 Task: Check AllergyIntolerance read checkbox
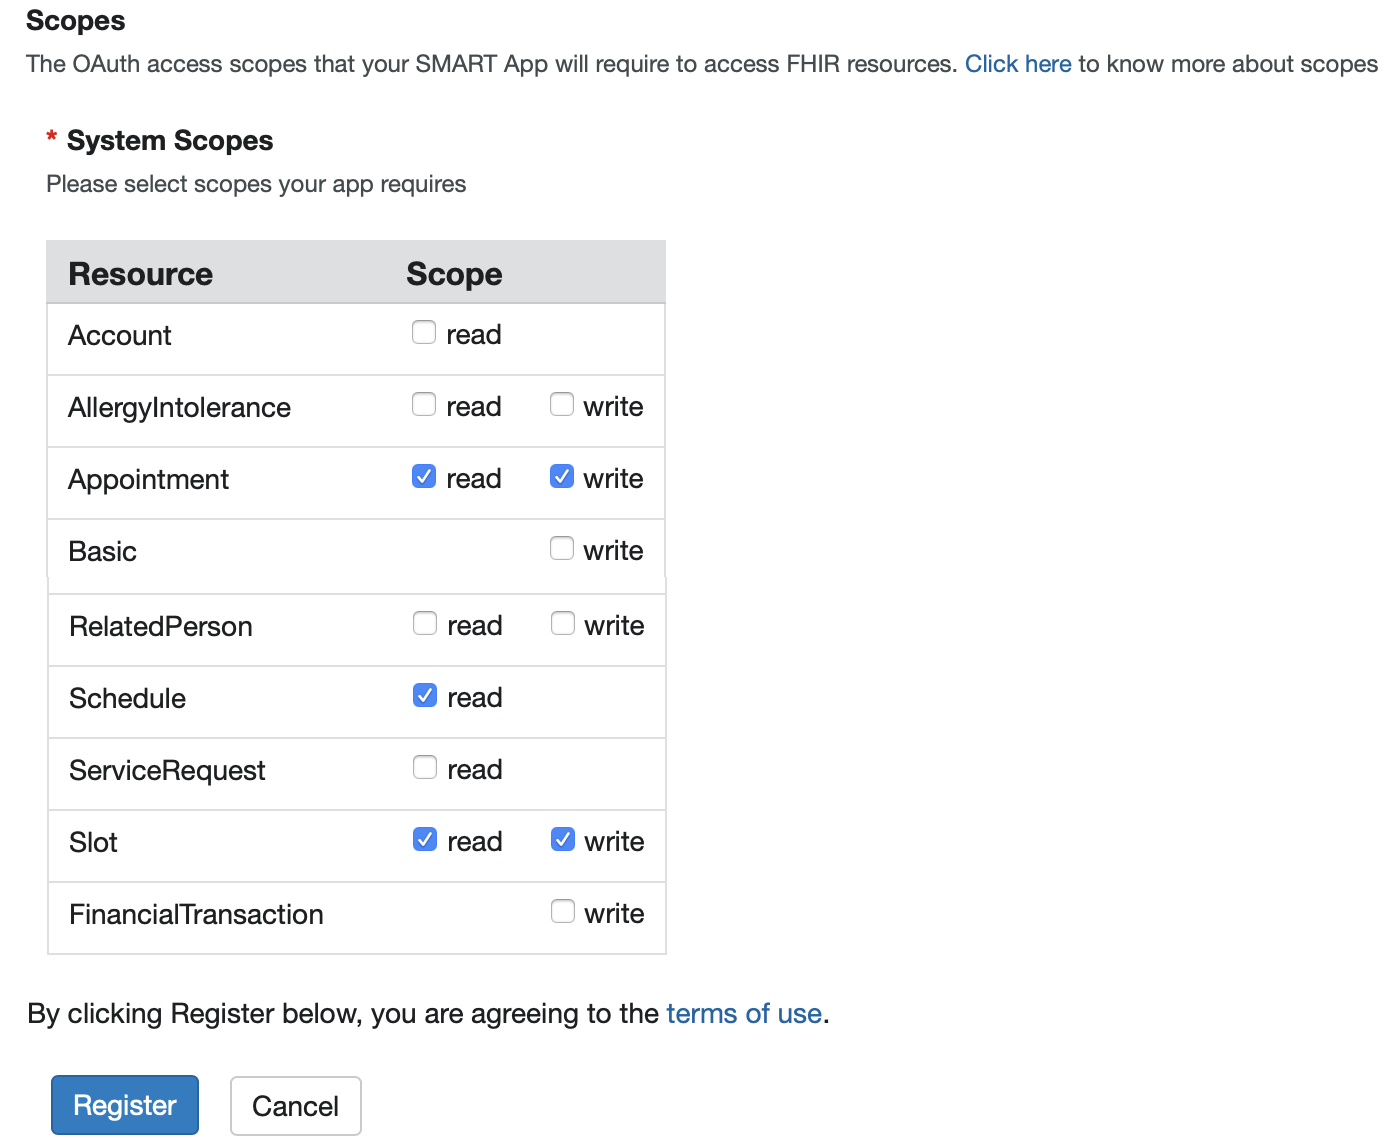[x=424, y=405]
